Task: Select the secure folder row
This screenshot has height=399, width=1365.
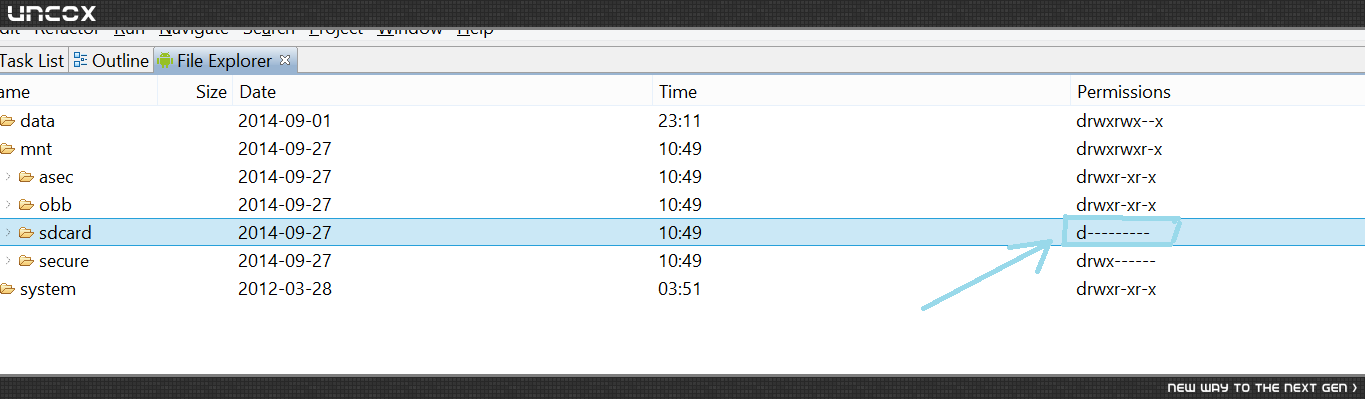Action: pos(682,261)
